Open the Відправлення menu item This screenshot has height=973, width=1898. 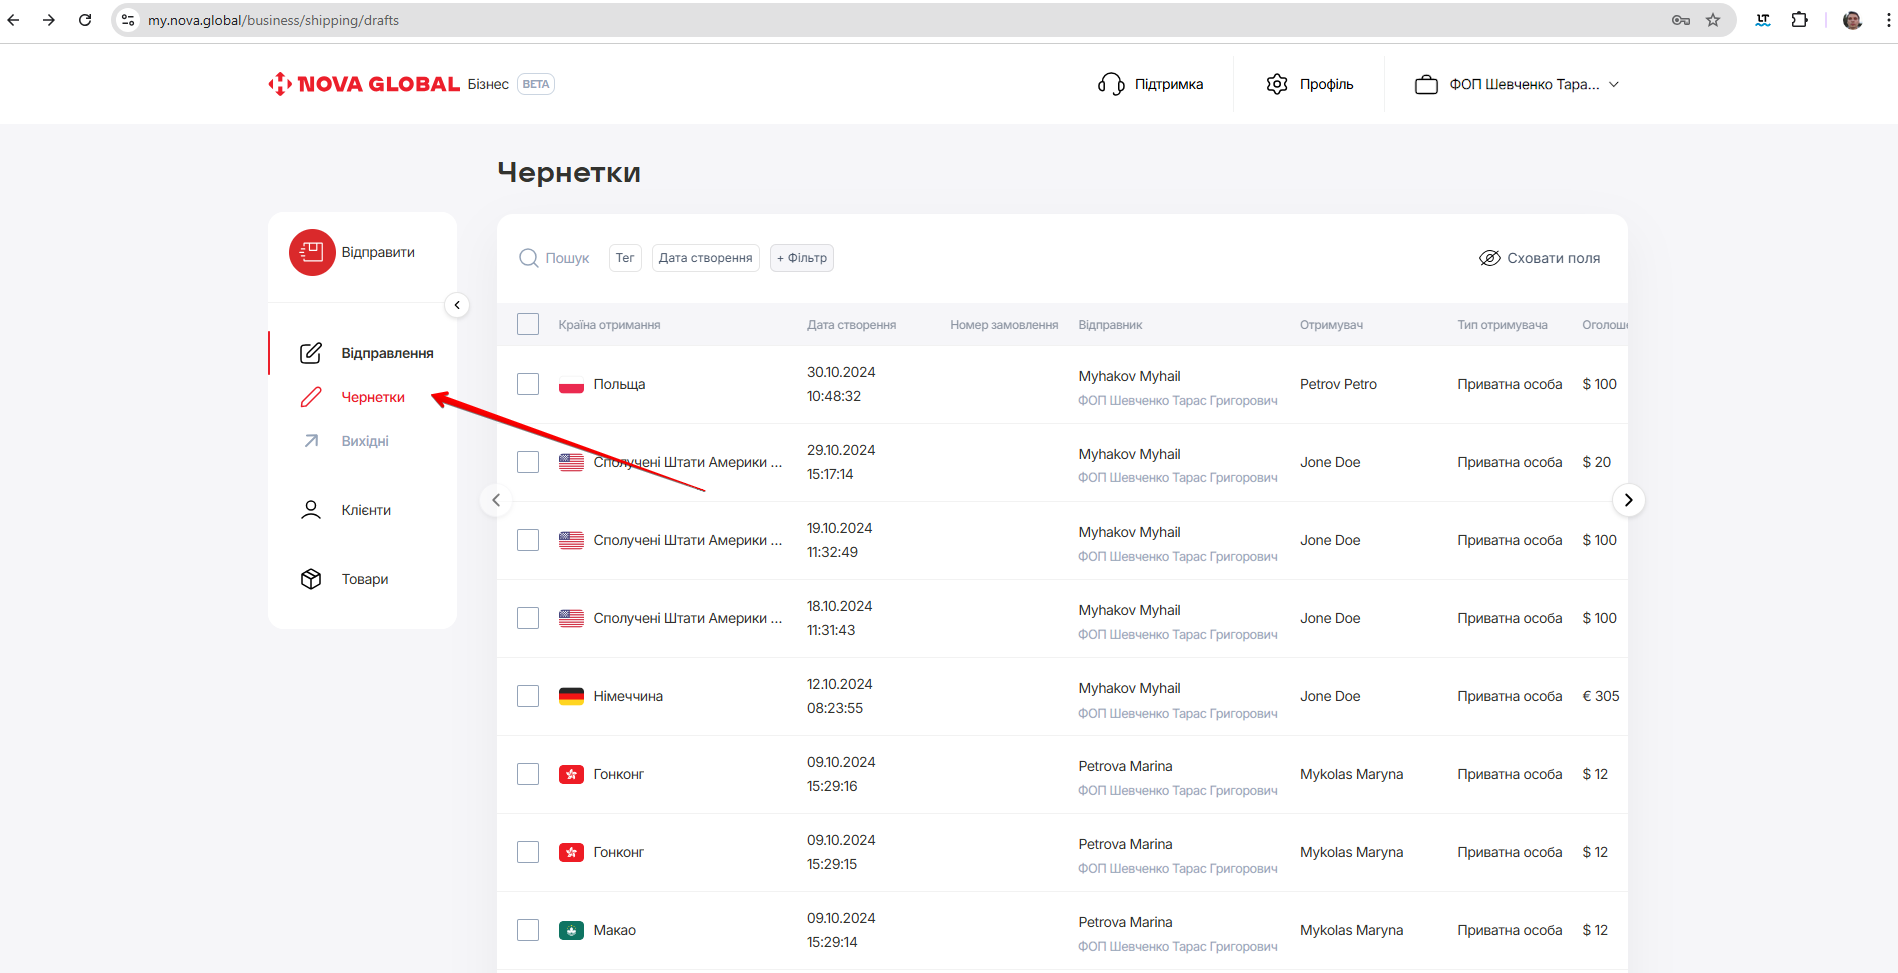click(386, 353)
